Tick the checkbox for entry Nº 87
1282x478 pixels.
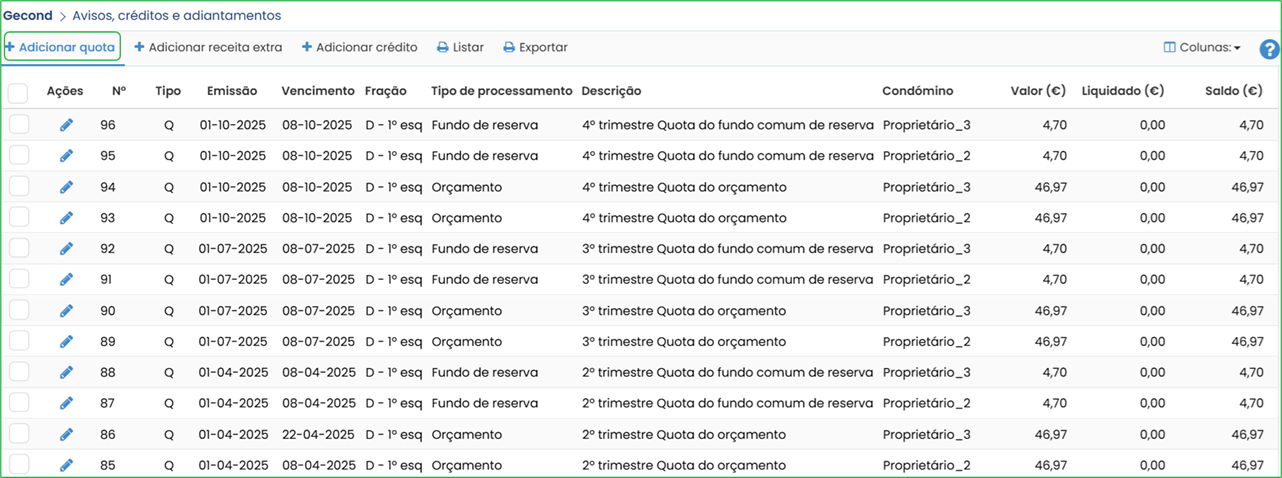coord(19,404)
